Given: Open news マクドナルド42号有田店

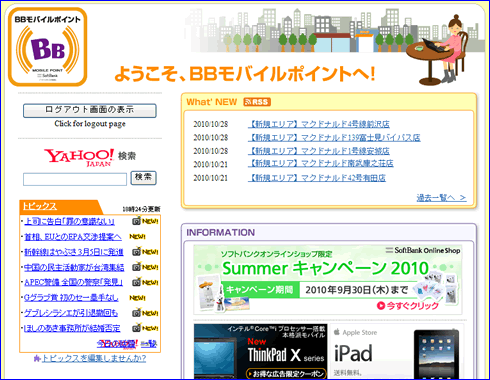Looking at the screenshot, I should tap(317, 178).
